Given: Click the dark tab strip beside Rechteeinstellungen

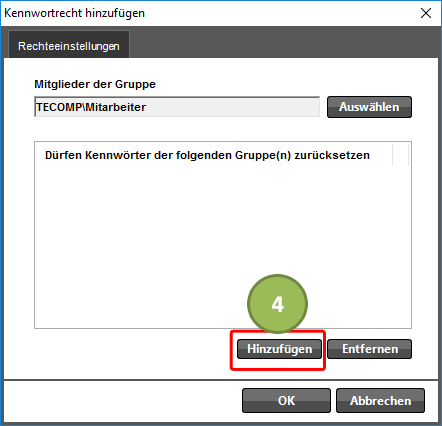Looking at the screenshot, I should tap(283, 43).
